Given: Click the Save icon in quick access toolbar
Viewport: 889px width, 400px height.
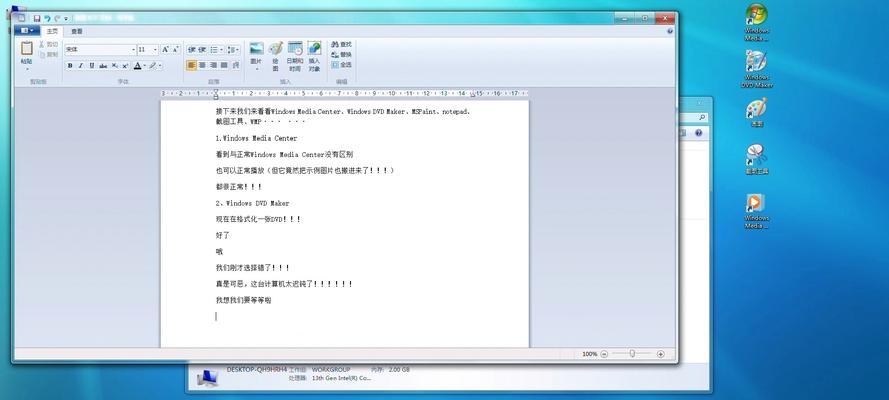Looking at the screenshot, I should tap(37, 19).
